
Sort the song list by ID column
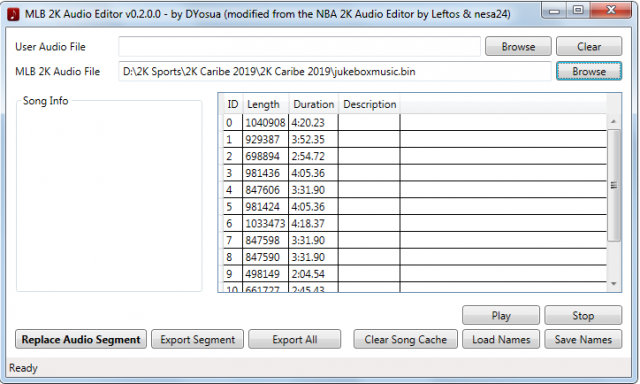click(233, 104)
